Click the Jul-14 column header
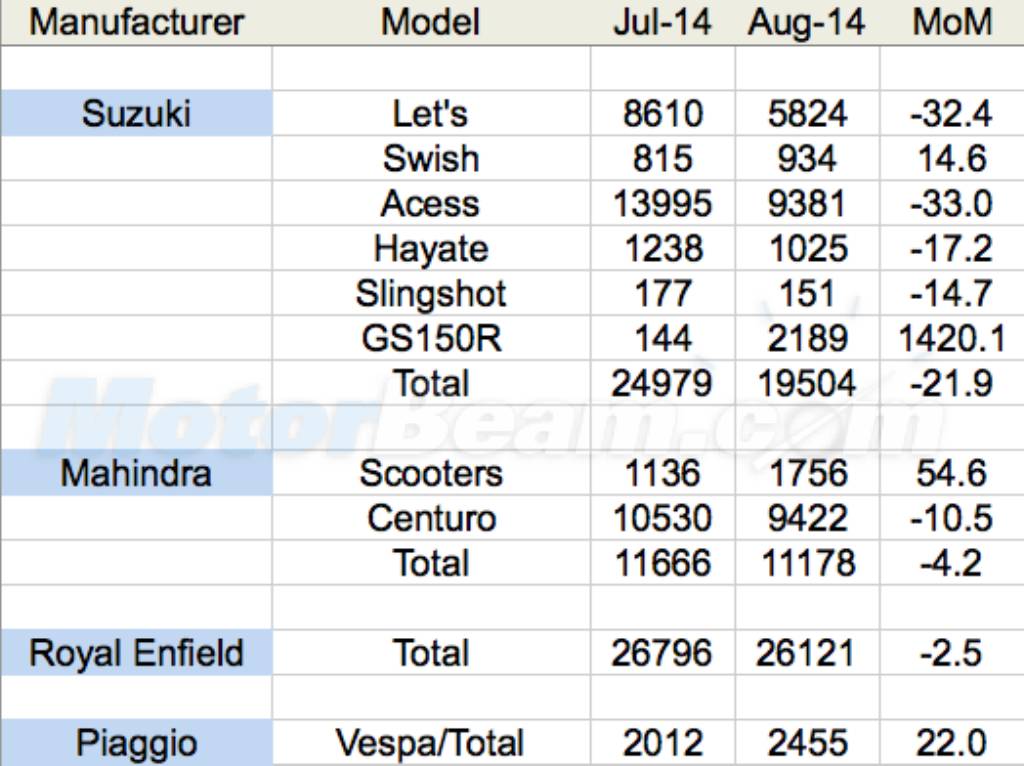Viewport: 1024px width, 766px height. (x=662, y=23)
